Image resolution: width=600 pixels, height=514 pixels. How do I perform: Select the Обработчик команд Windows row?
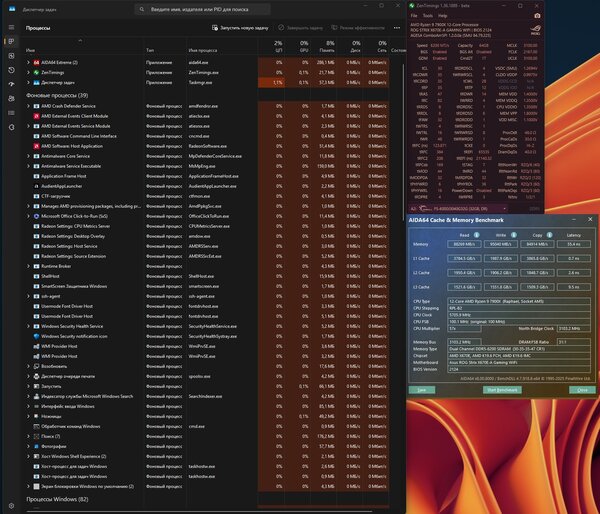tap(207, 426)
